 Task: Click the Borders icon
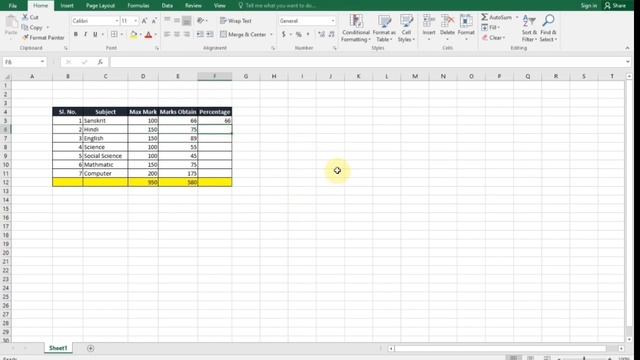tap(114, 35)
